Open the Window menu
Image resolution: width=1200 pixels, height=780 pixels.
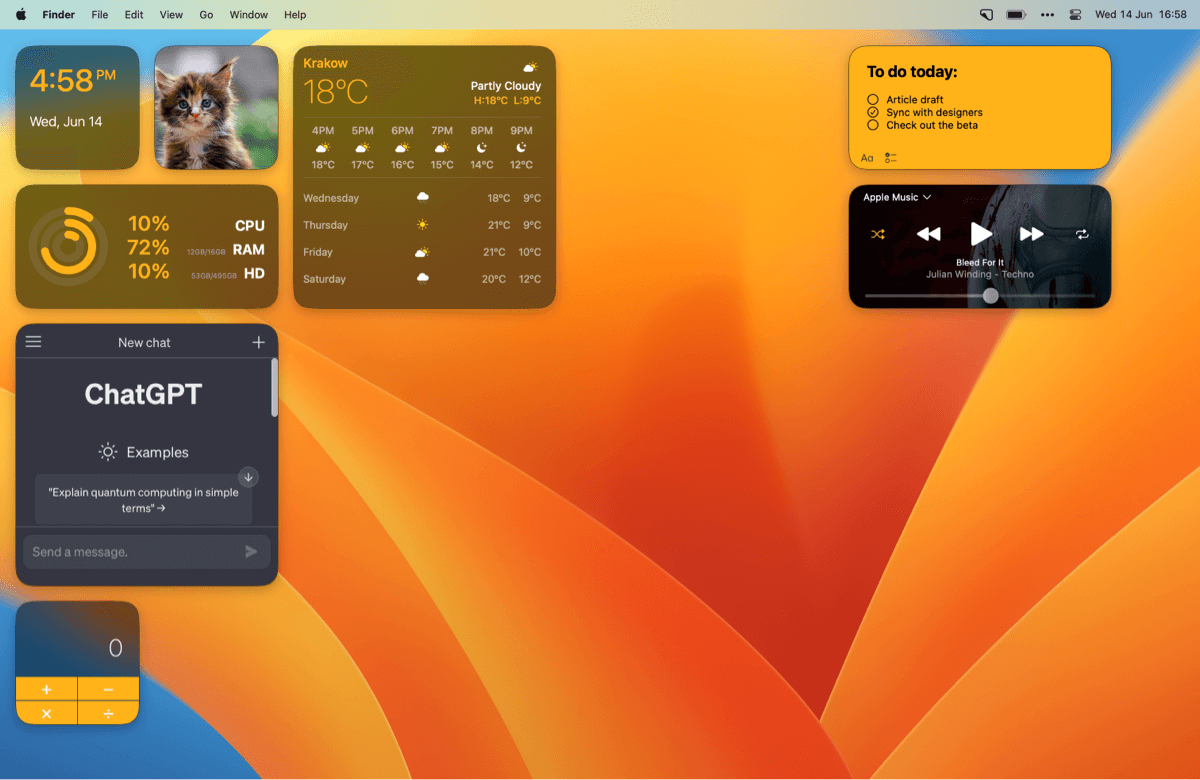pyautogui.click(x=249, y=15)
